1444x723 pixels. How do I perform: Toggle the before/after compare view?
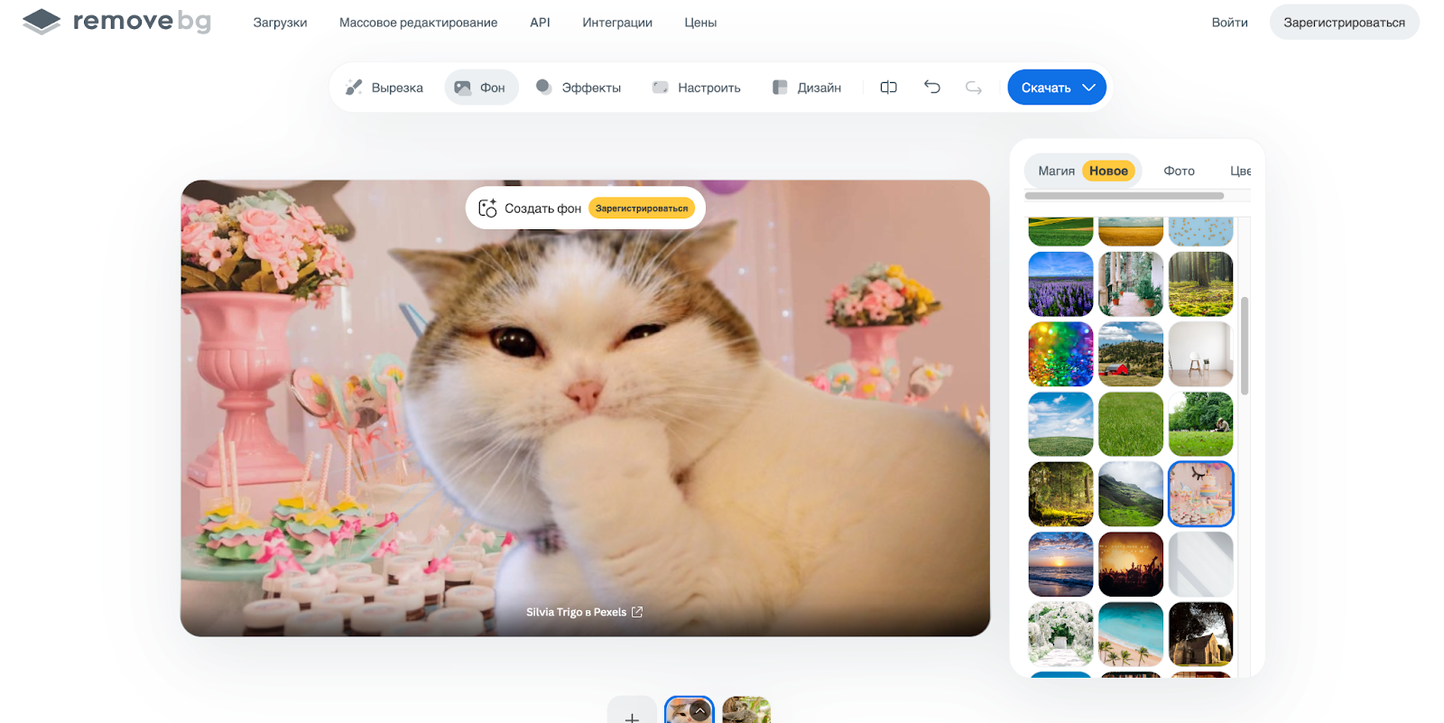pos(888,88)
